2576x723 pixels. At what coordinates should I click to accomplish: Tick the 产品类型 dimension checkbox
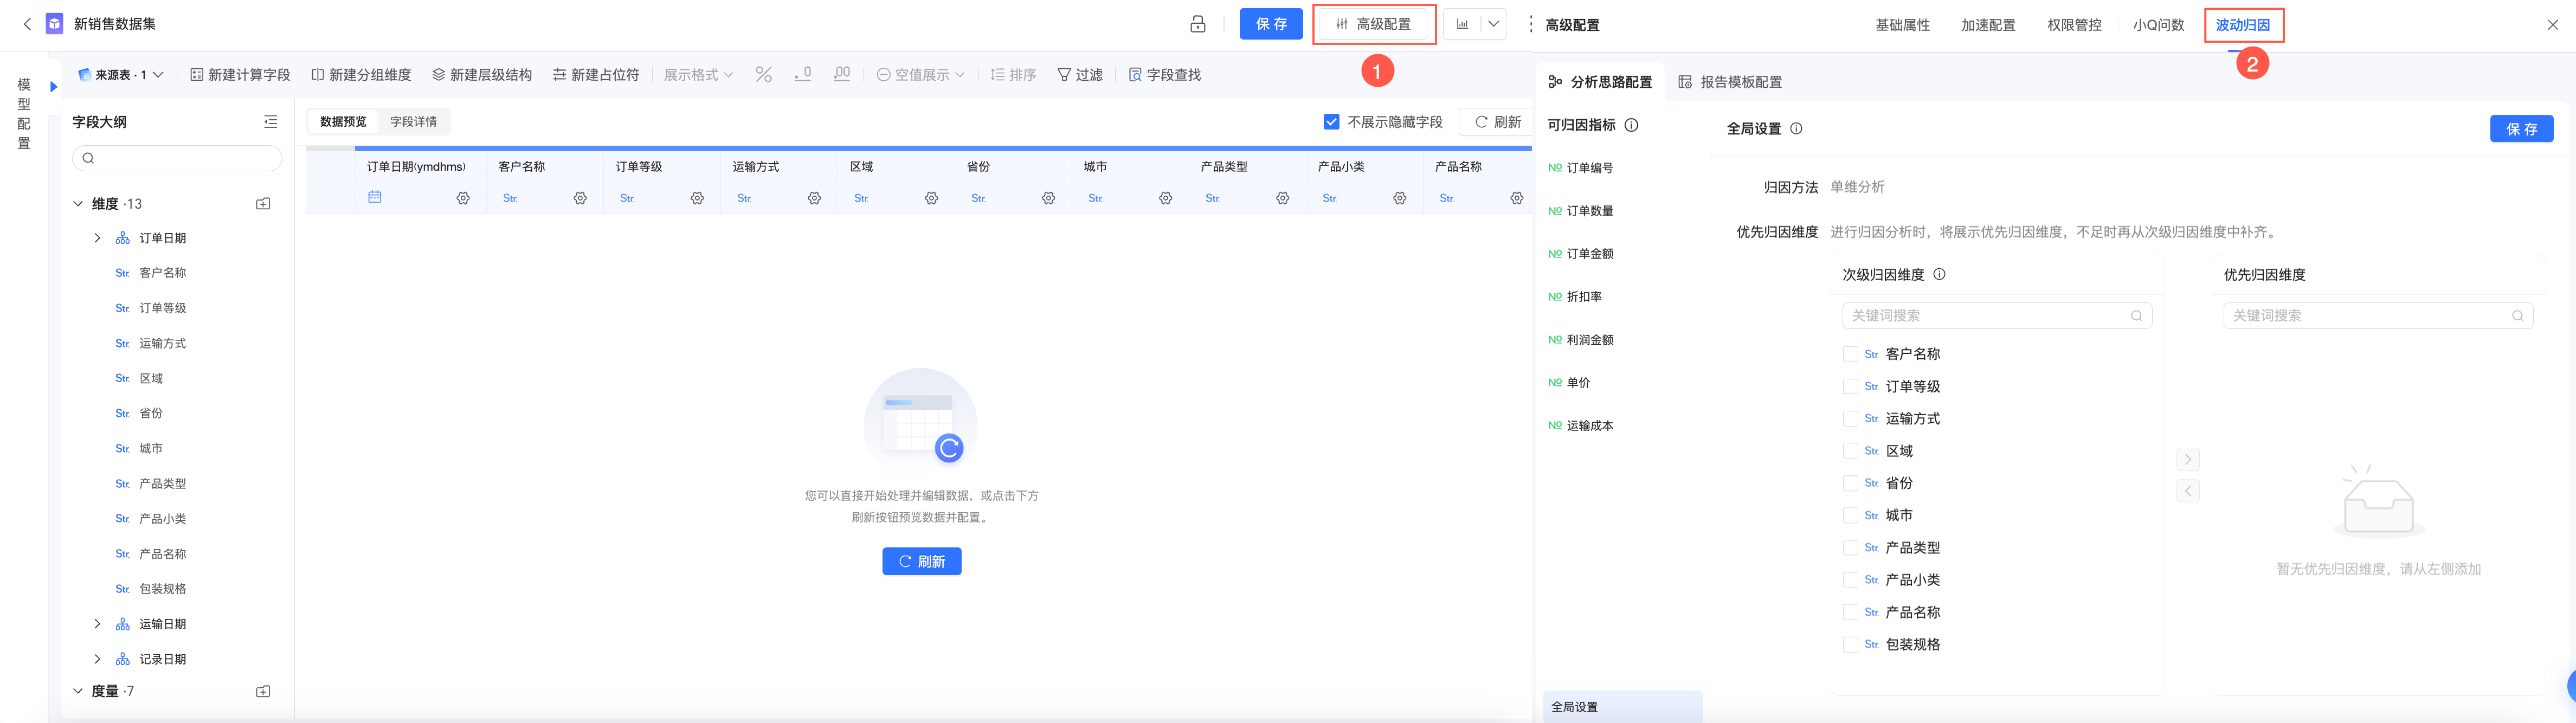tap(1850, 548)
